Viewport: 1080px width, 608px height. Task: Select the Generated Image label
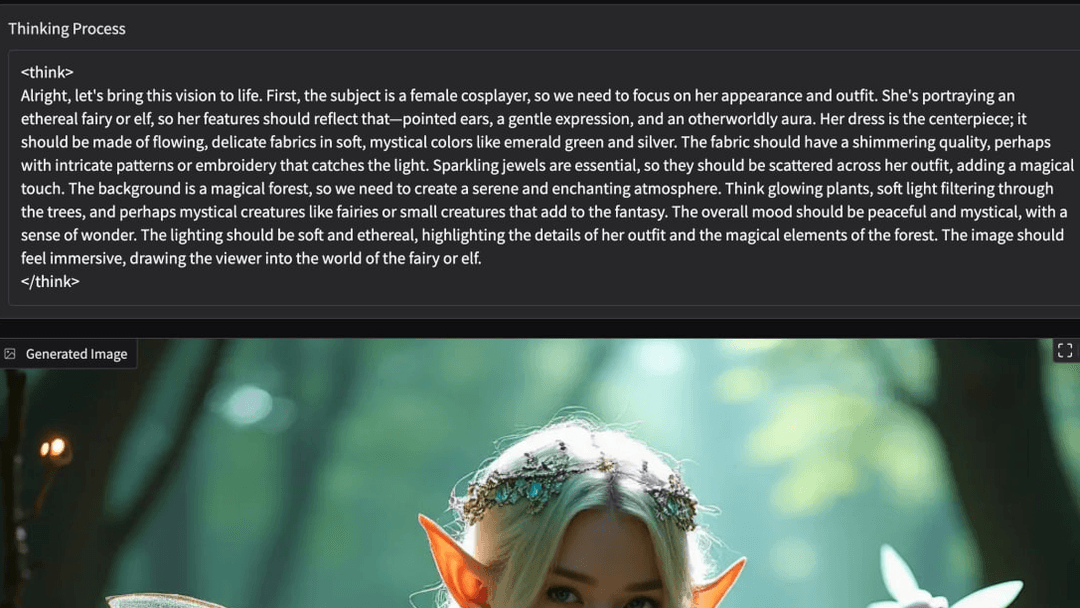76,354
